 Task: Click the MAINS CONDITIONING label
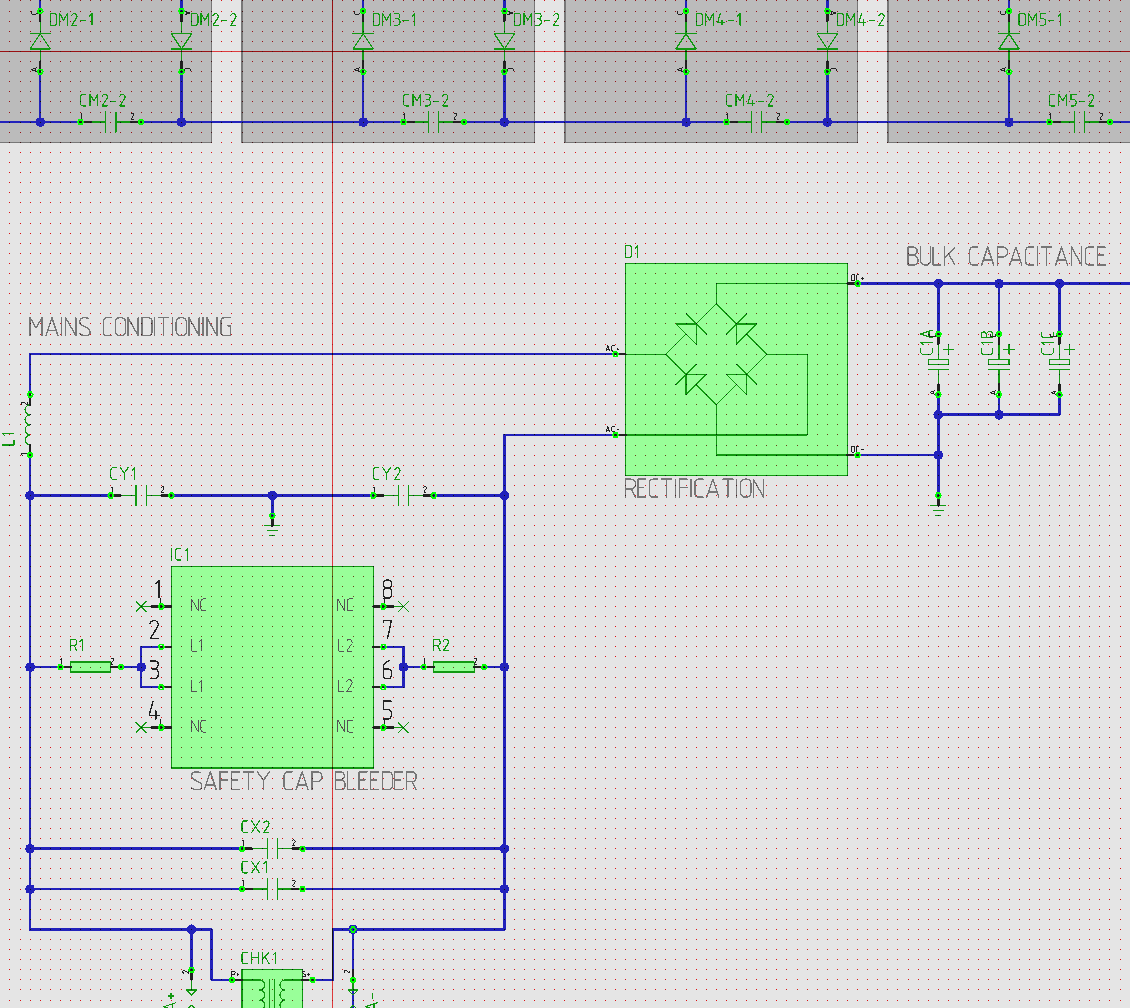tap(130, 327)
